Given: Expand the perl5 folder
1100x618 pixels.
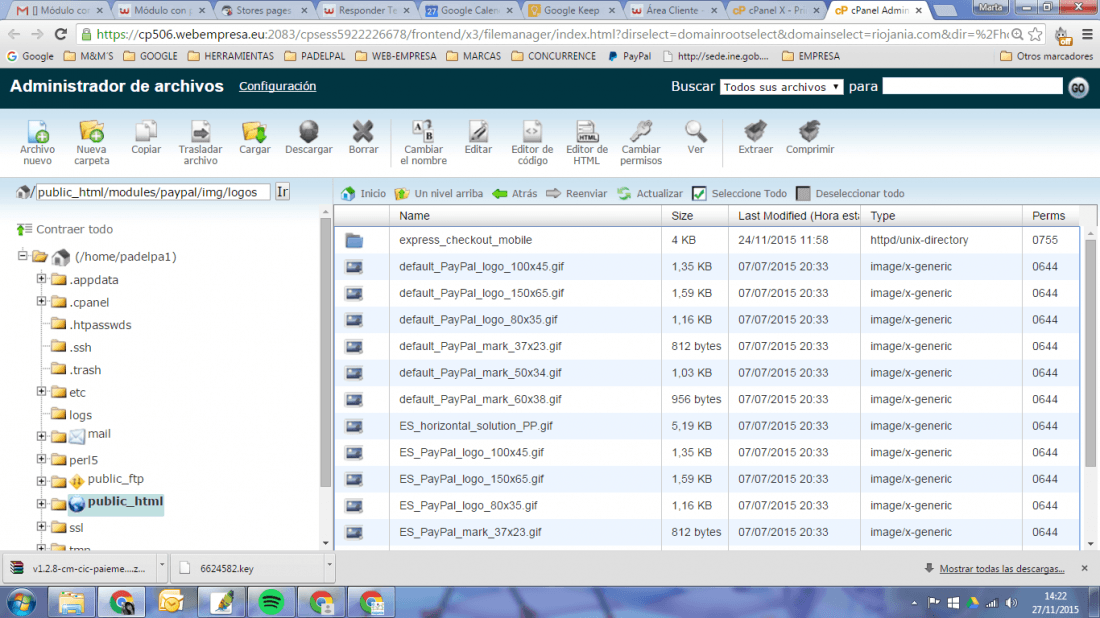Looking at the screenshot, I should tap(41, 459).
